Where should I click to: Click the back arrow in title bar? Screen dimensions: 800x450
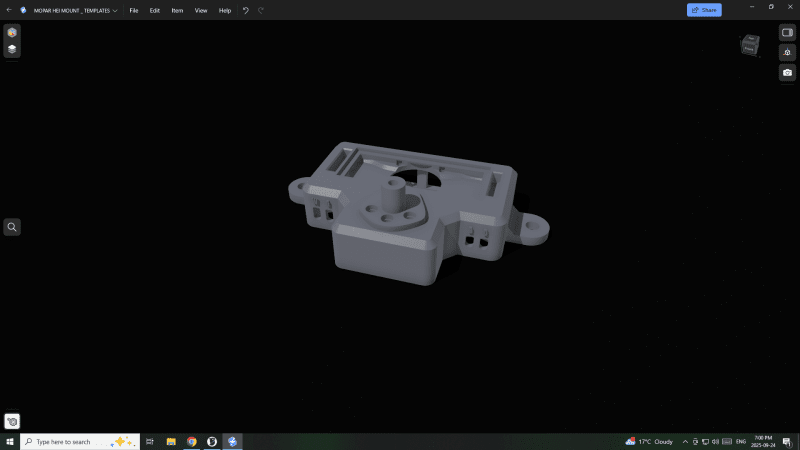click(x=9, y=10)
